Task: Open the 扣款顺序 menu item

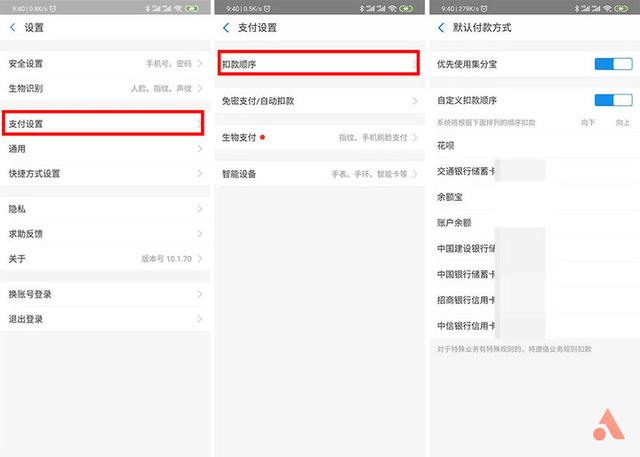Action: 318,63
